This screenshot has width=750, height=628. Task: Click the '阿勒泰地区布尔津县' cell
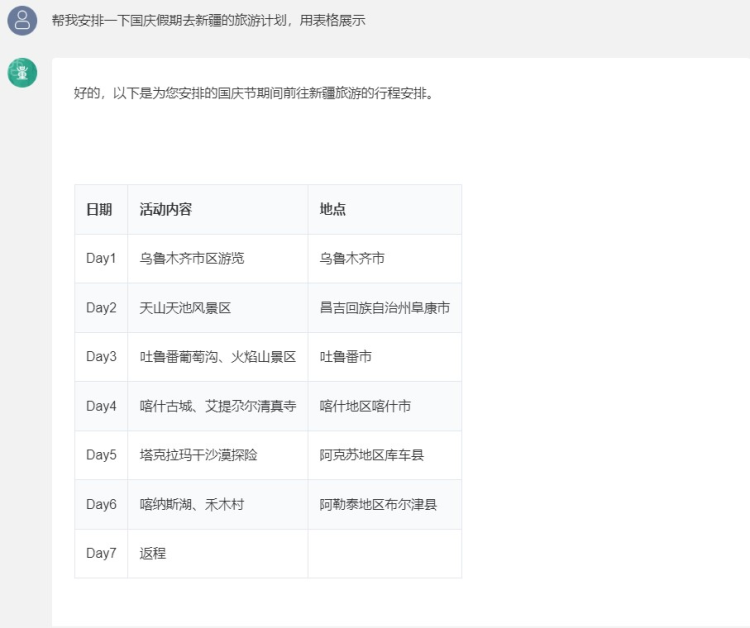click(x=385, y=505)
